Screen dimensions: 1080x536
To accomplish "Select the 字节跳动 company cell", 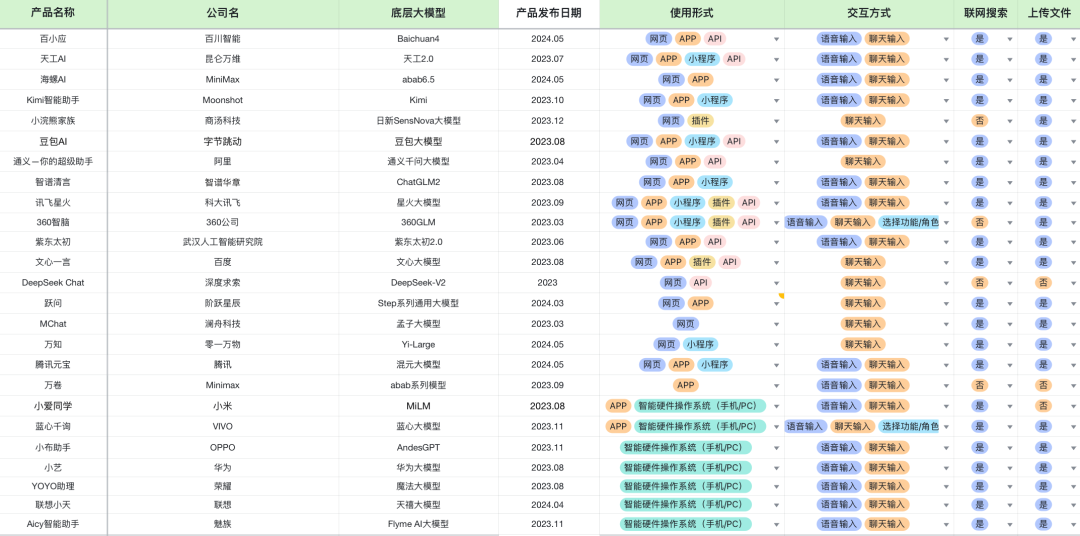I will [222, 141].
